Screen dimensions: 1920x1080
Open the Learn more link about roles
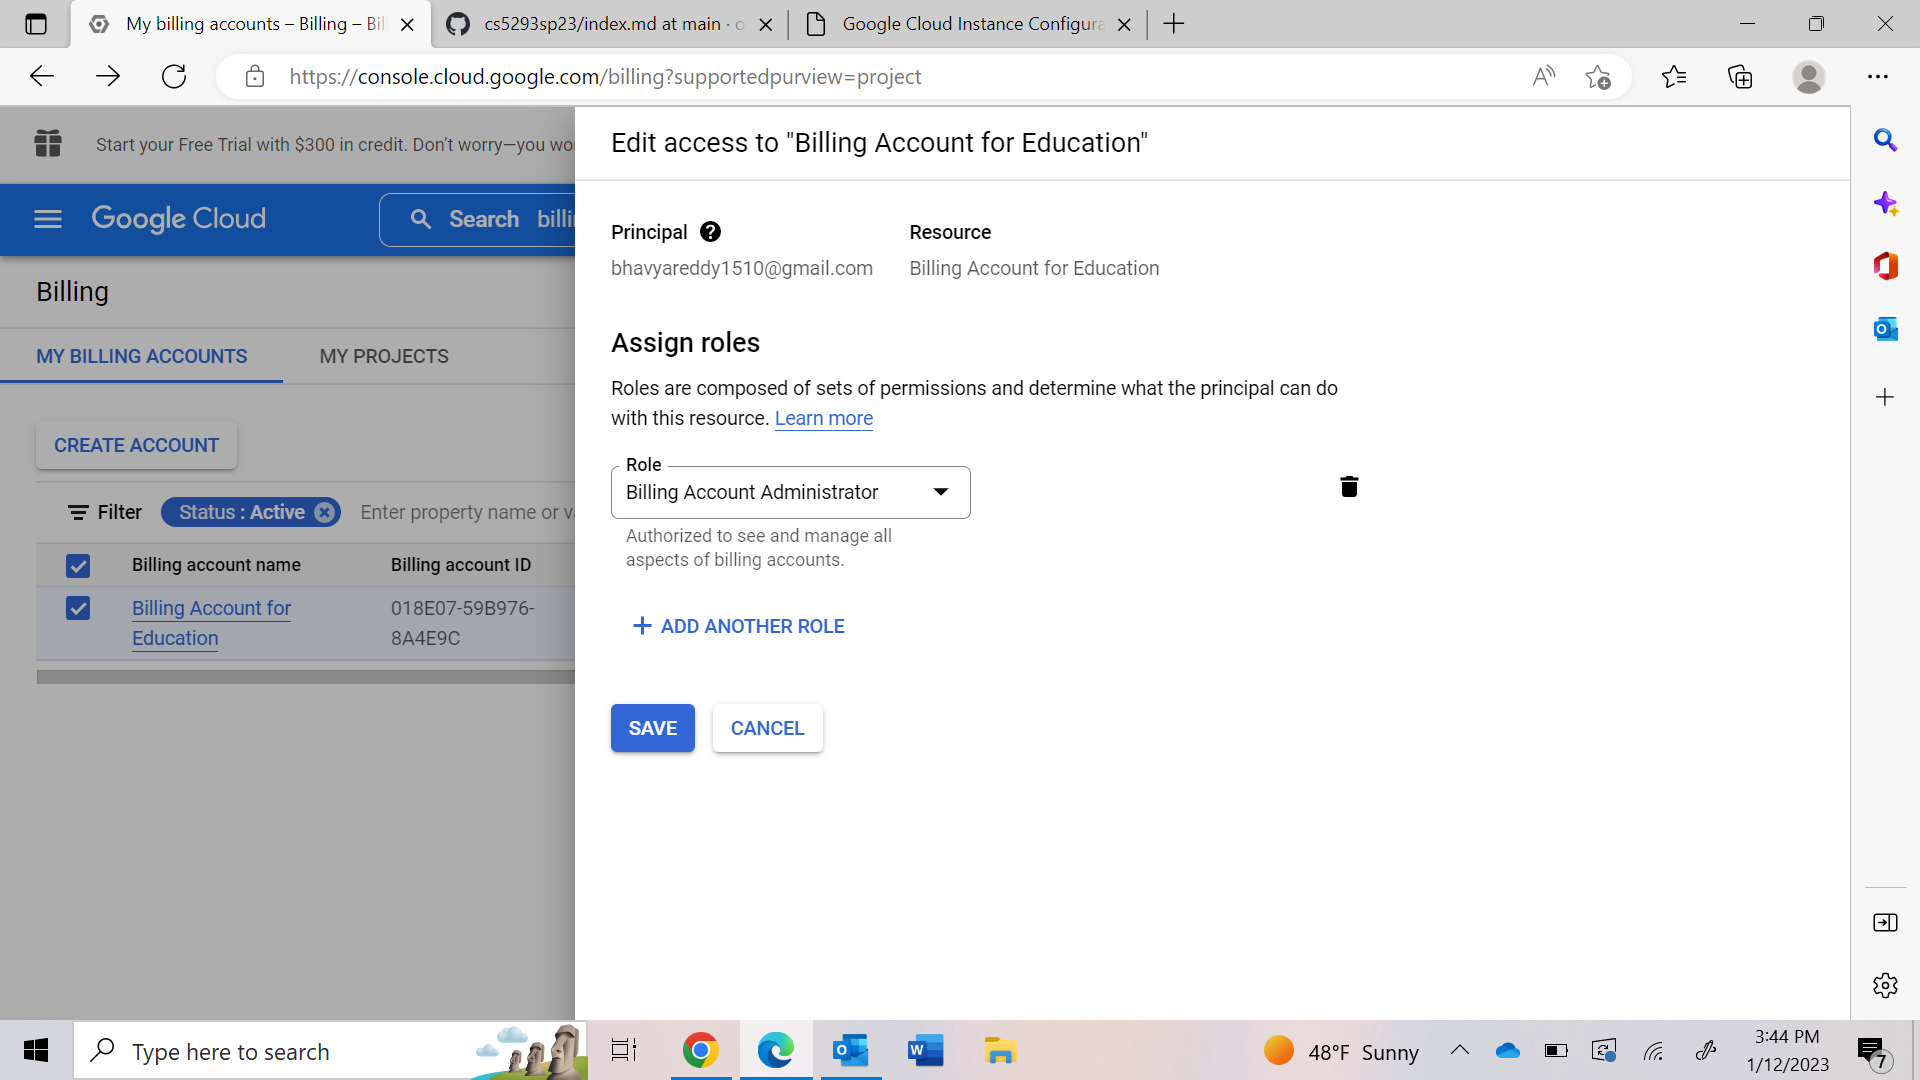pos(824,419)
